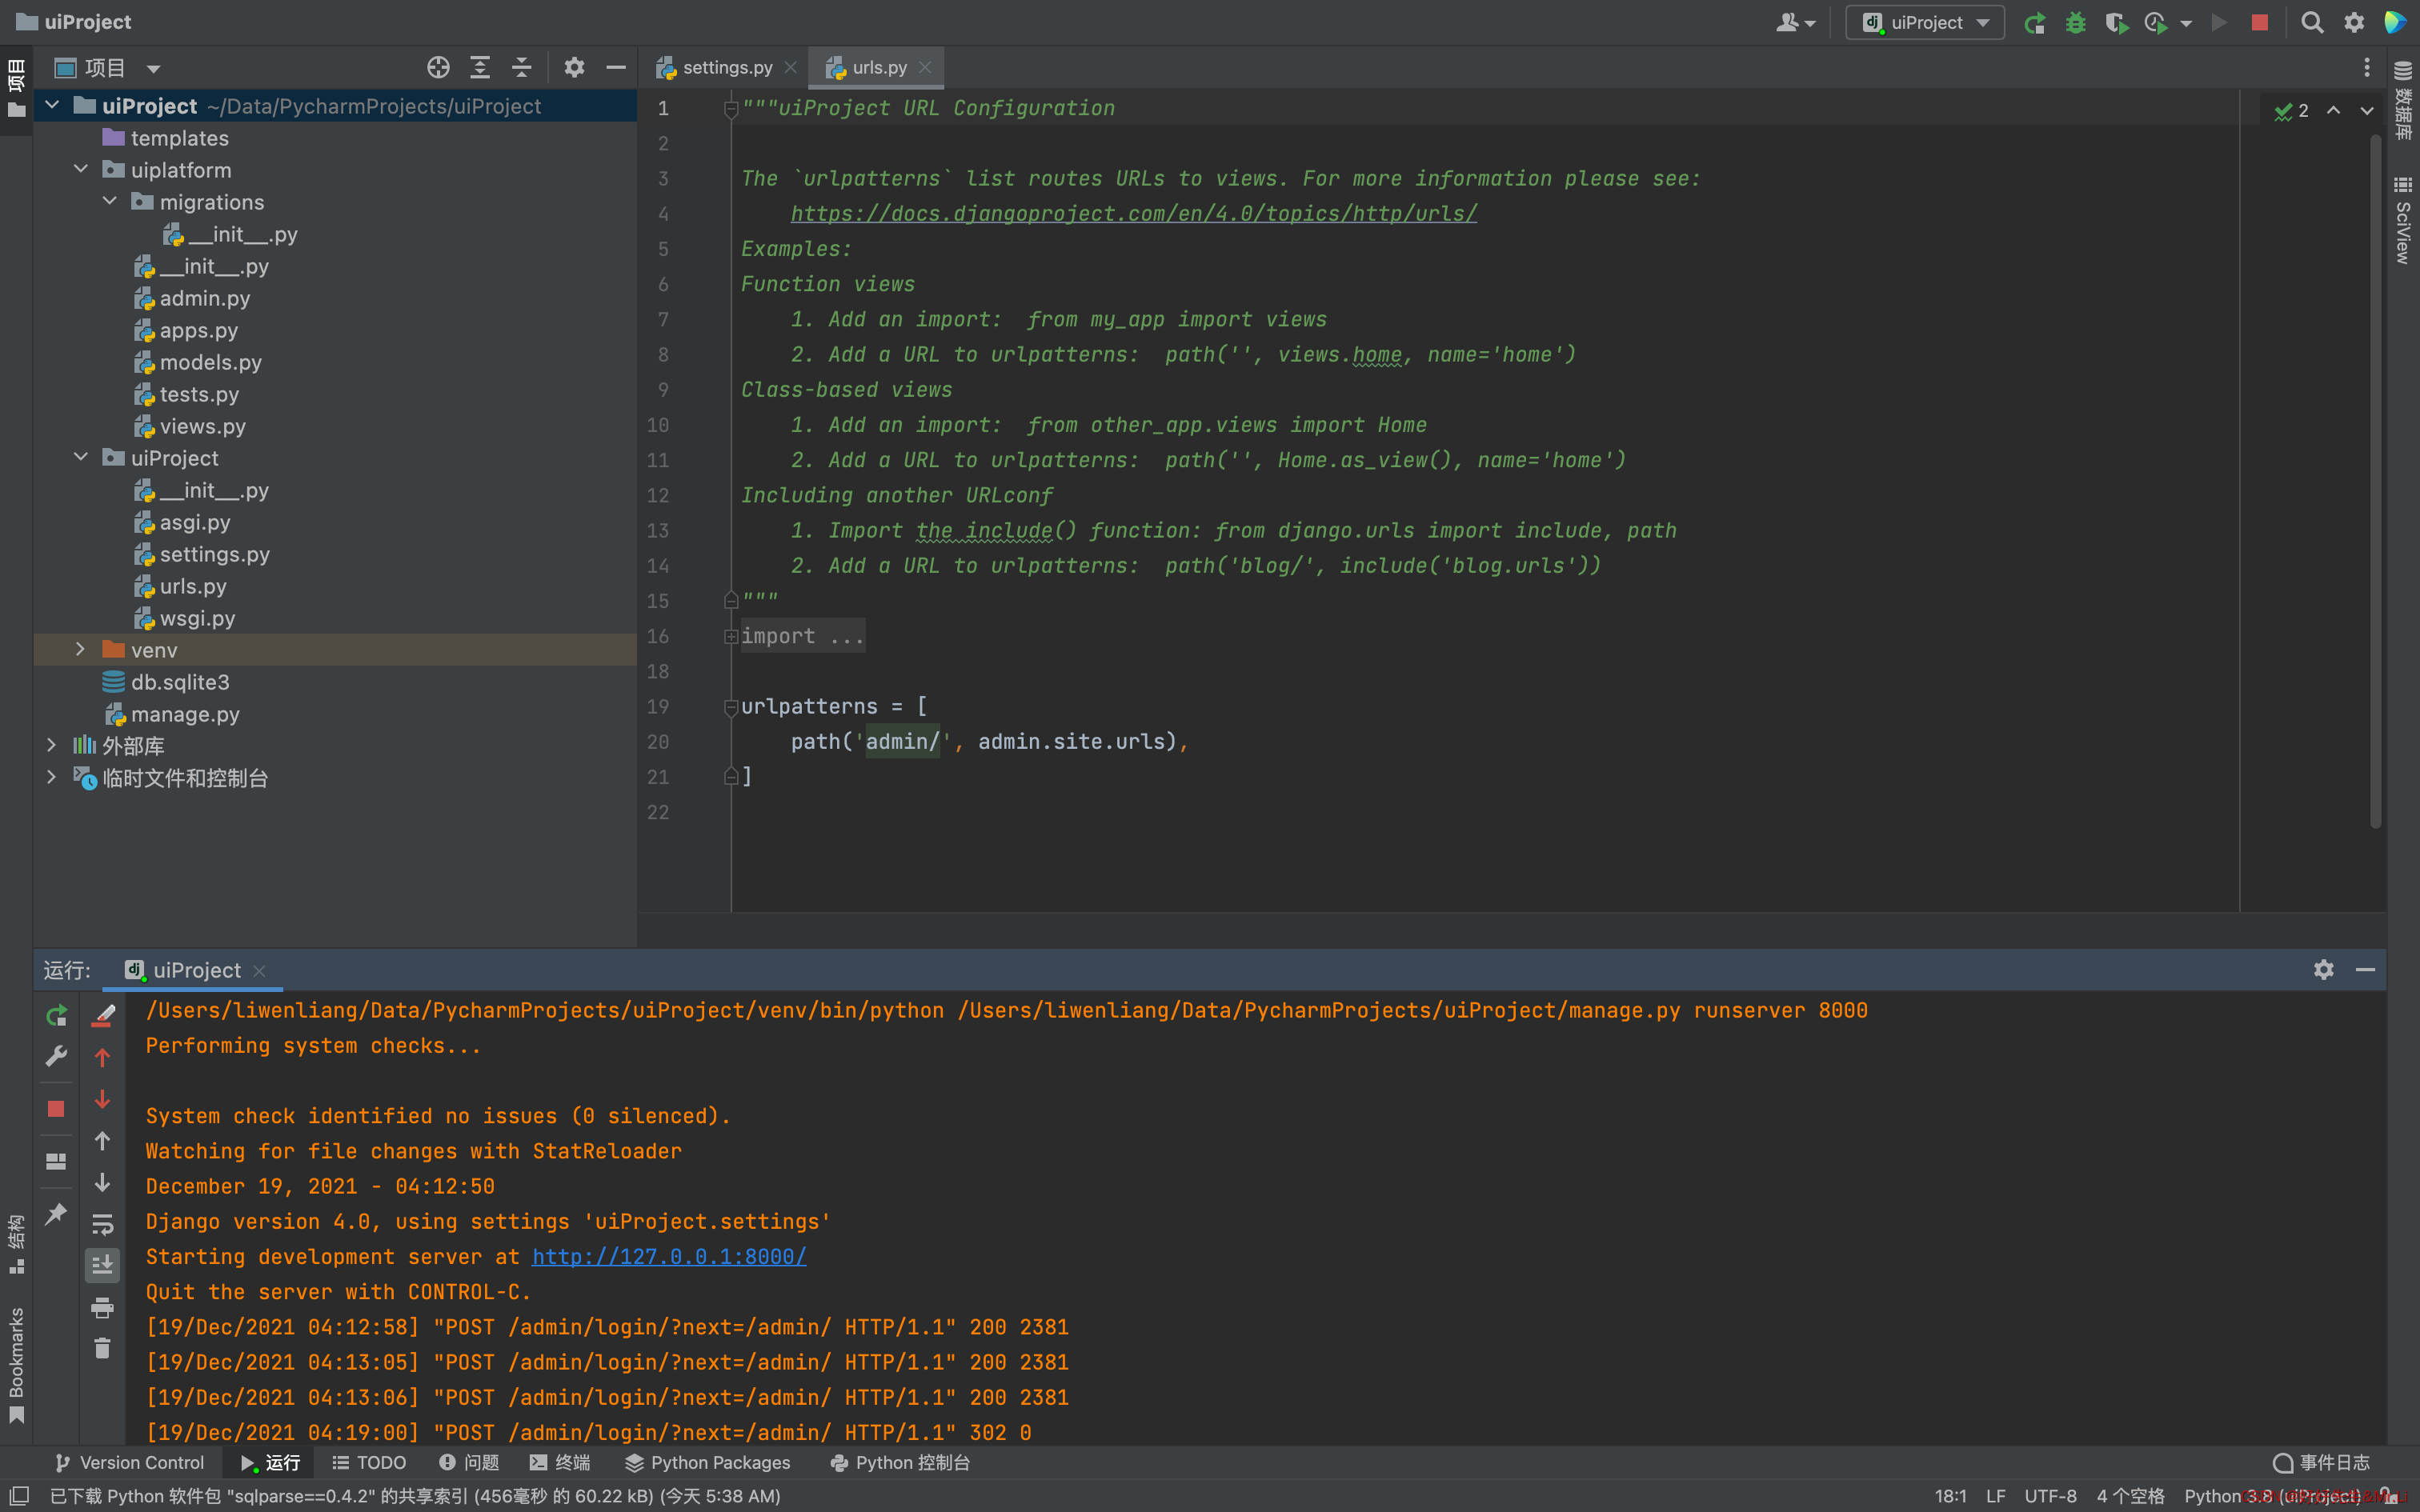Open IDE settings gear in top toolbar

click(2354, 23)
